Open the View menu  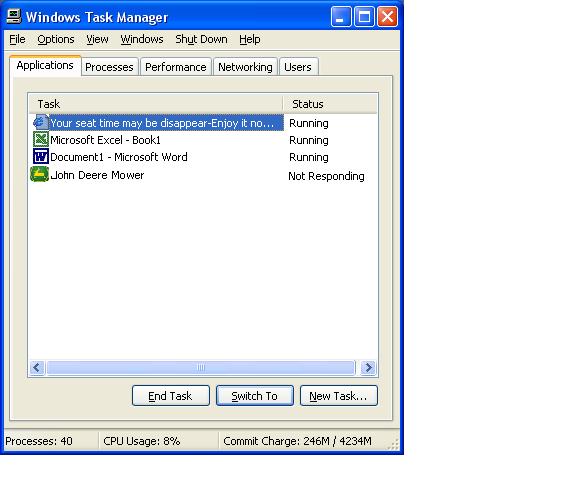(x=97, y=39)
